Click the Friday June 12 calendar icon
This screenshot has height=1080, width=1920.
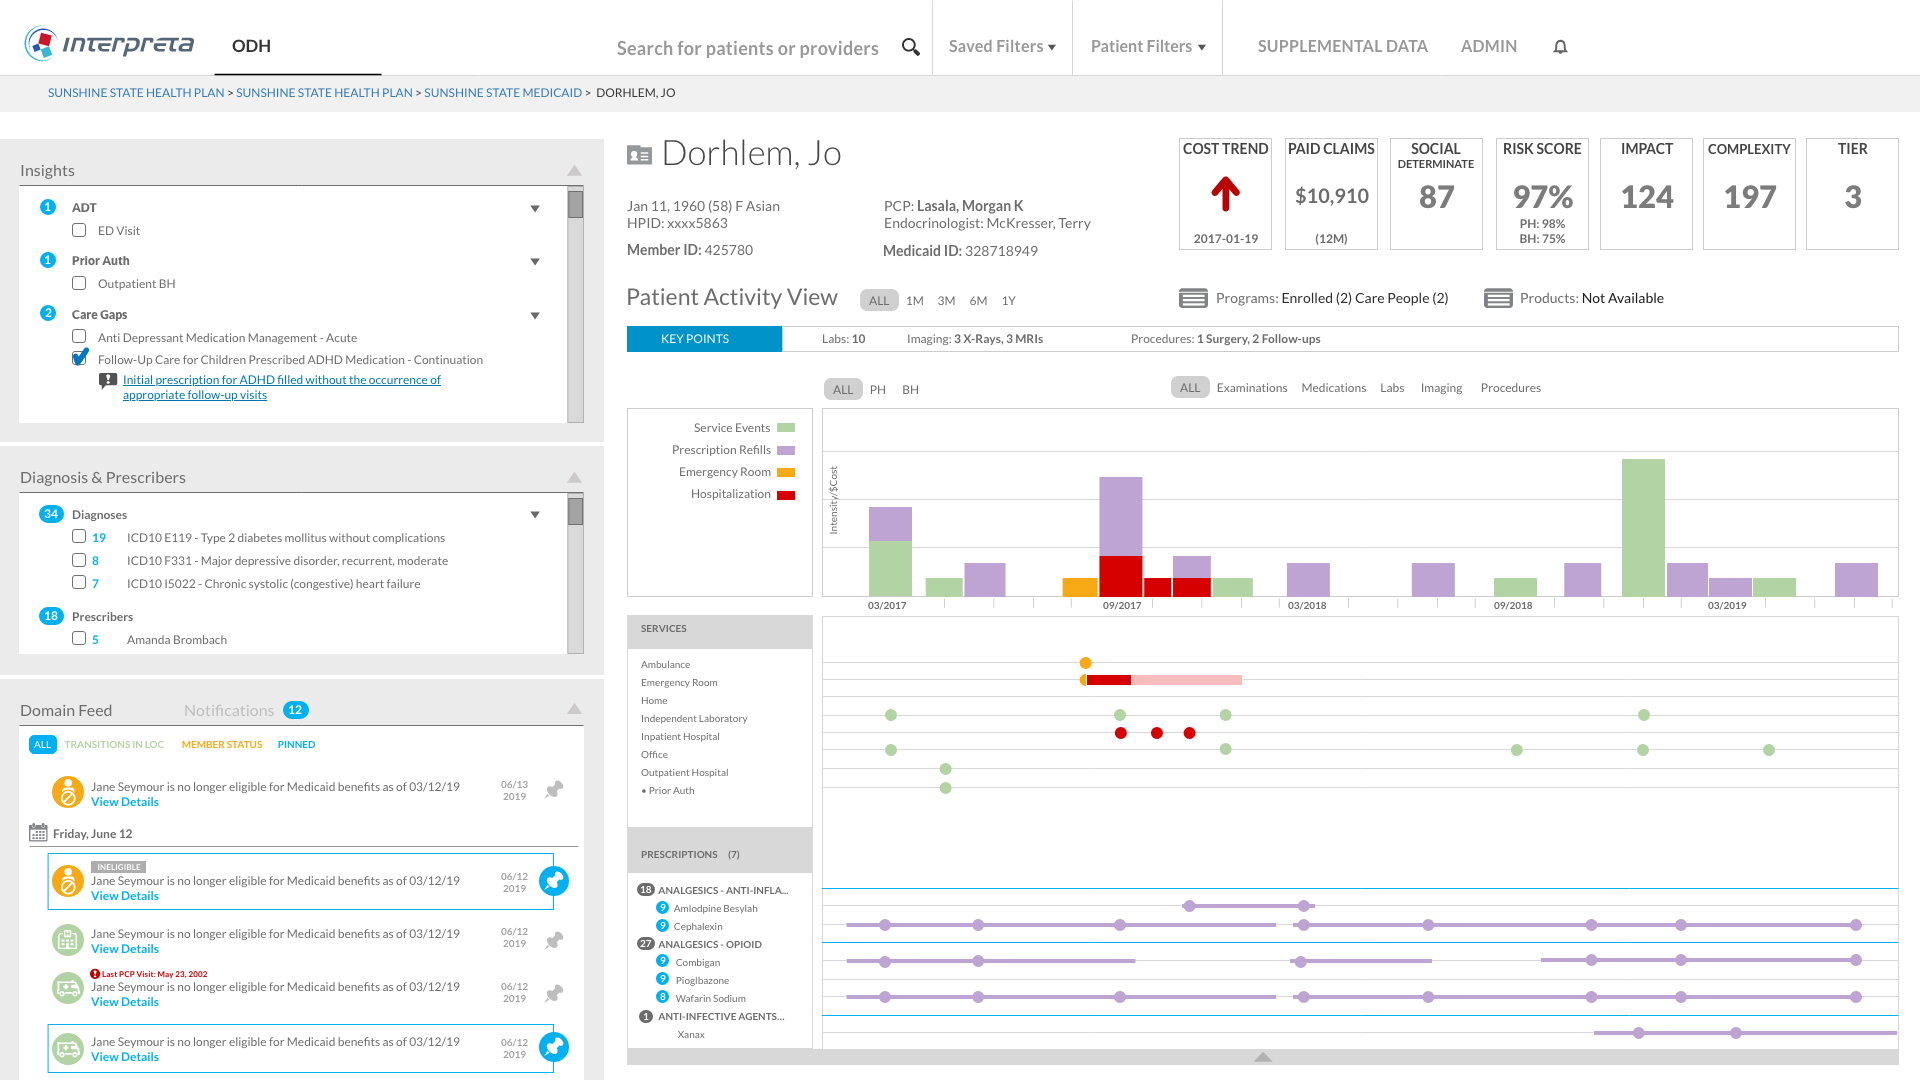tap(38, 833)
